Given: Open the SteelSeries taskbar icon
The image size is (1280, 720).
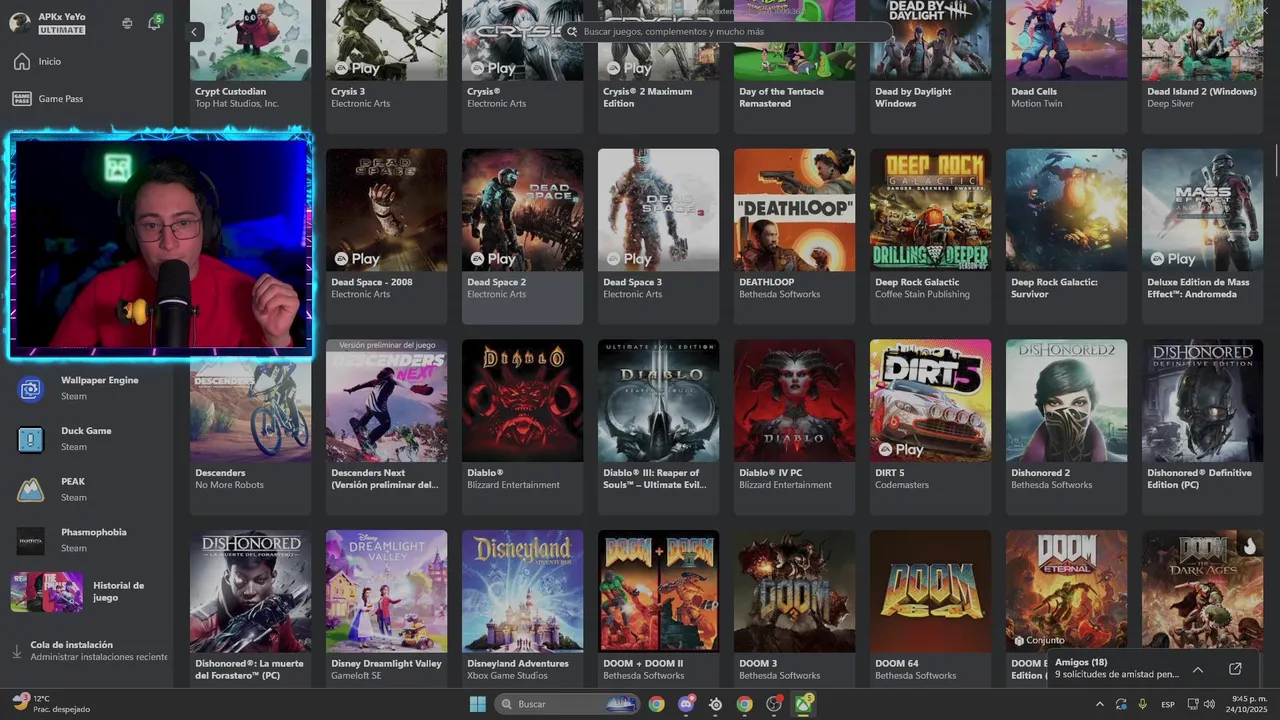Looking at the screenshot, I should tap(715, 704).
